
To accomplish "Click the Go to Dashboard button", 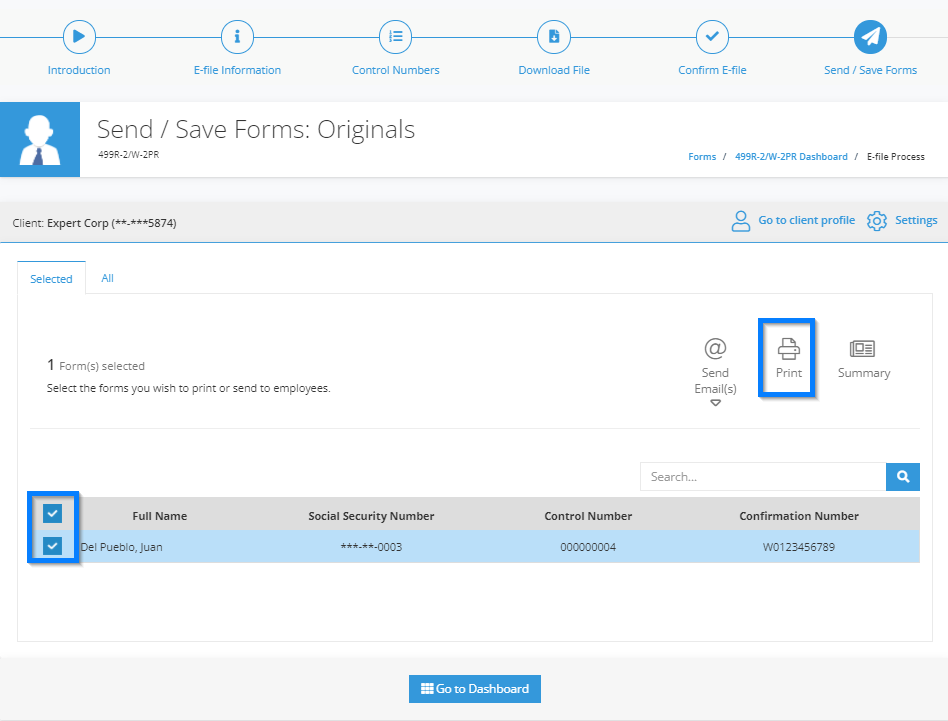I will click(475, 689).
